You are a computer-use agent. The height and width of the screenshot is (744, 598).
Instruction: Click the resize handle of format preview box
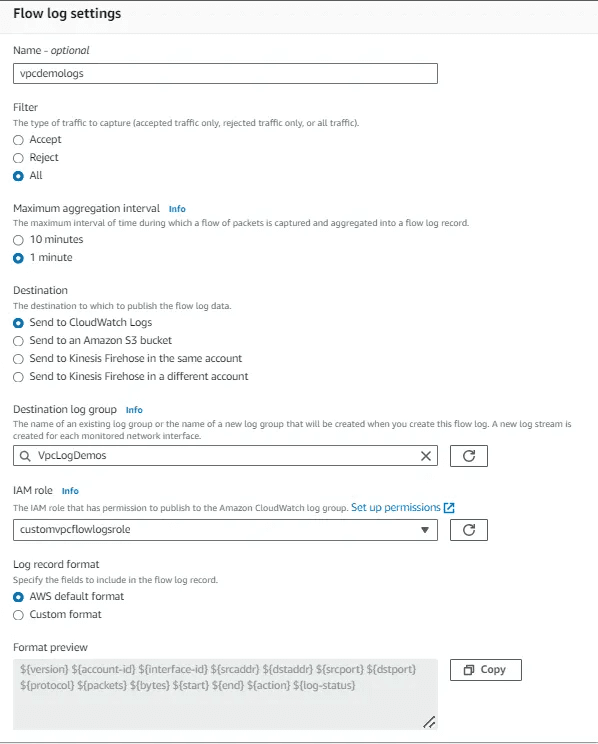(429, 722)
